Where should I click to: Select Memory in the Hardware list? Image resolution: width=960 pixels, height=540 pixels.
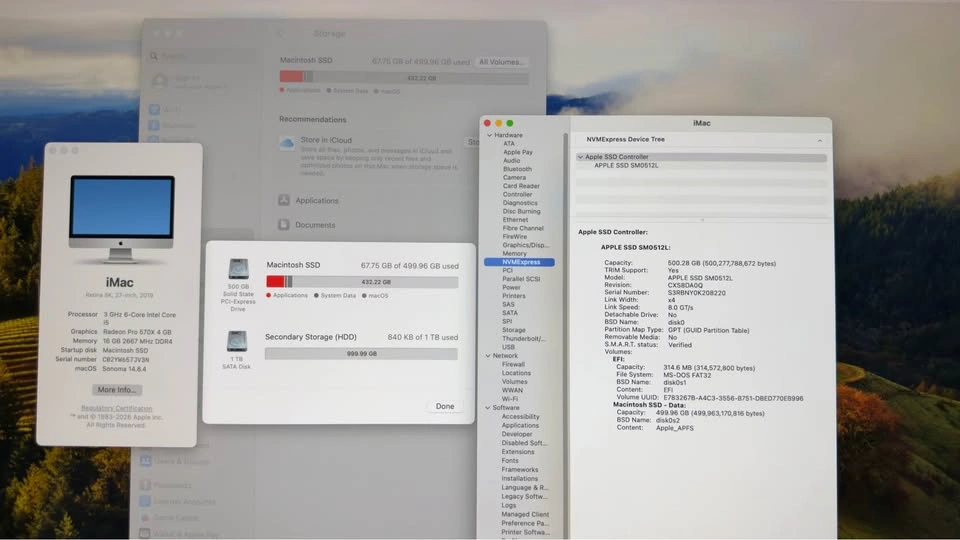[x=514, y=253]
